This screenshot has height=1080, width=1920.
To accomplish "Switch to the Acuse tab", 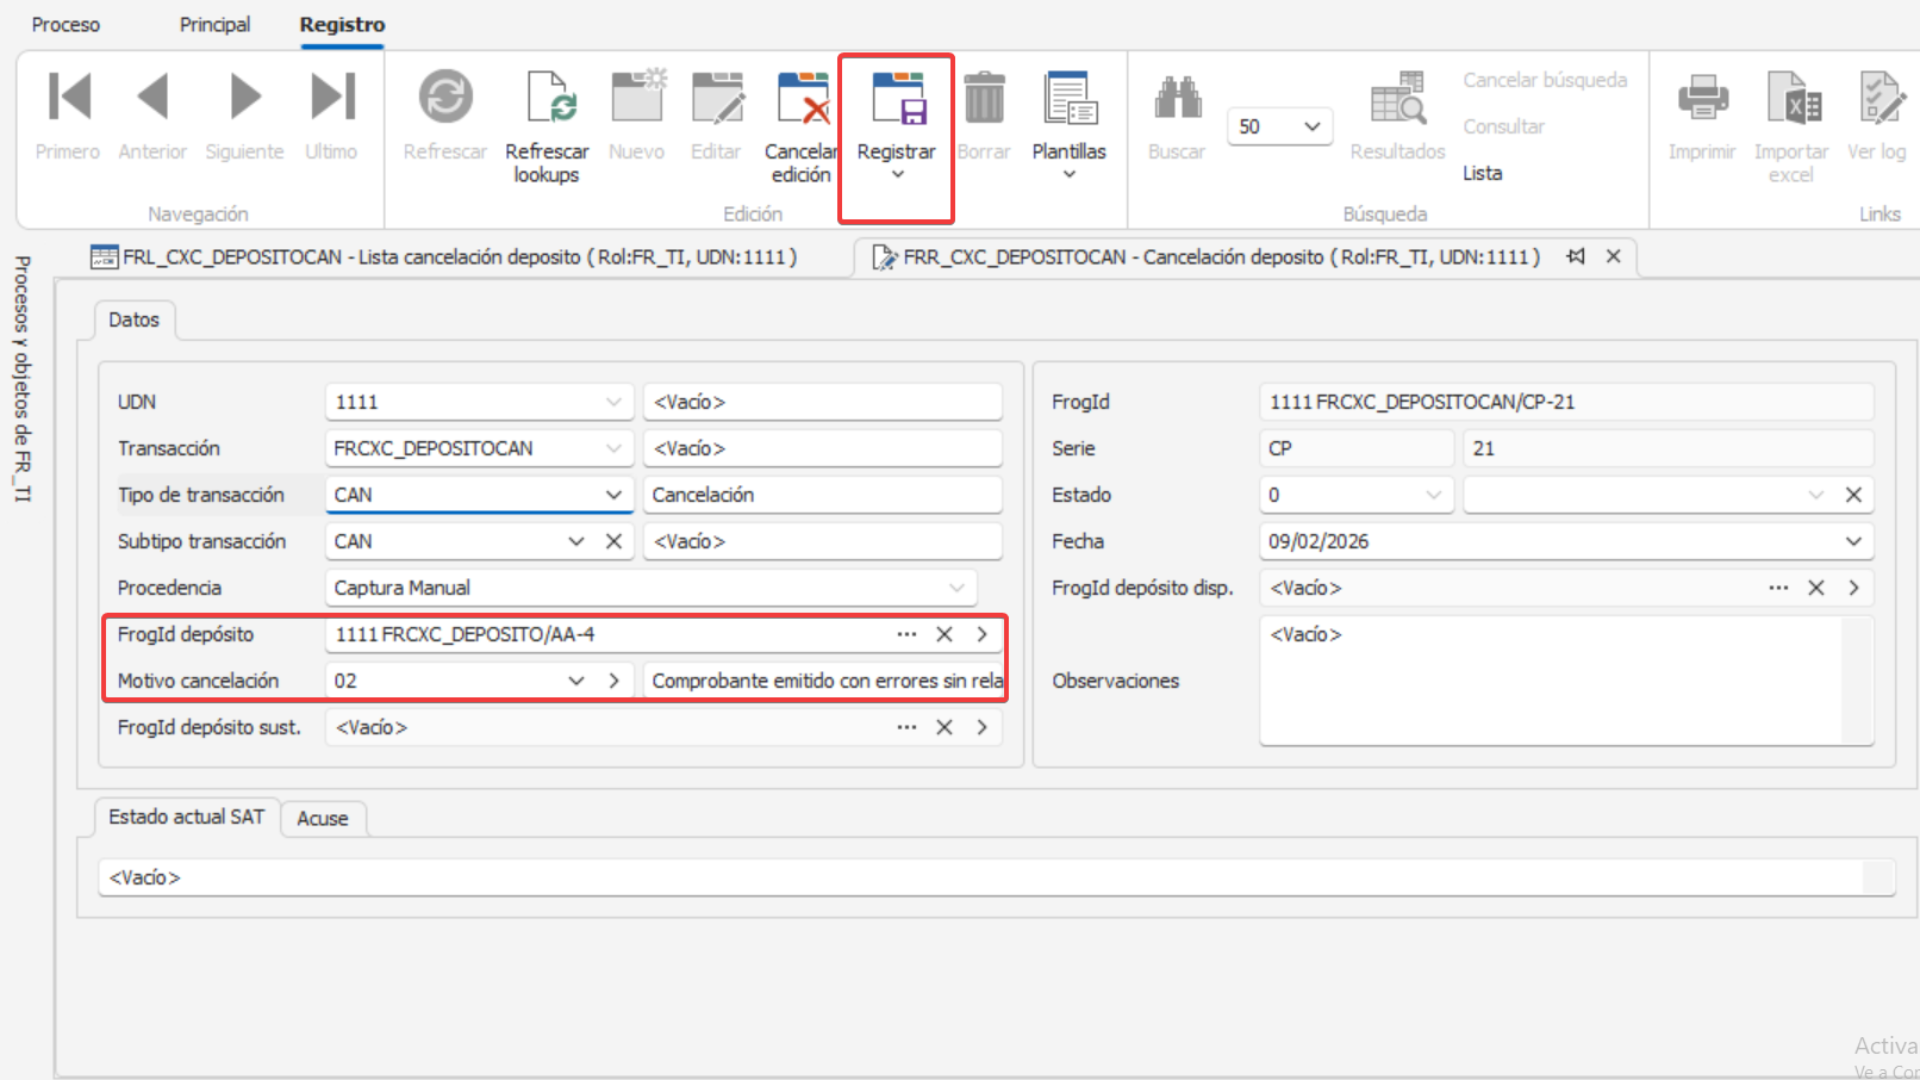I will pos(322,818).
